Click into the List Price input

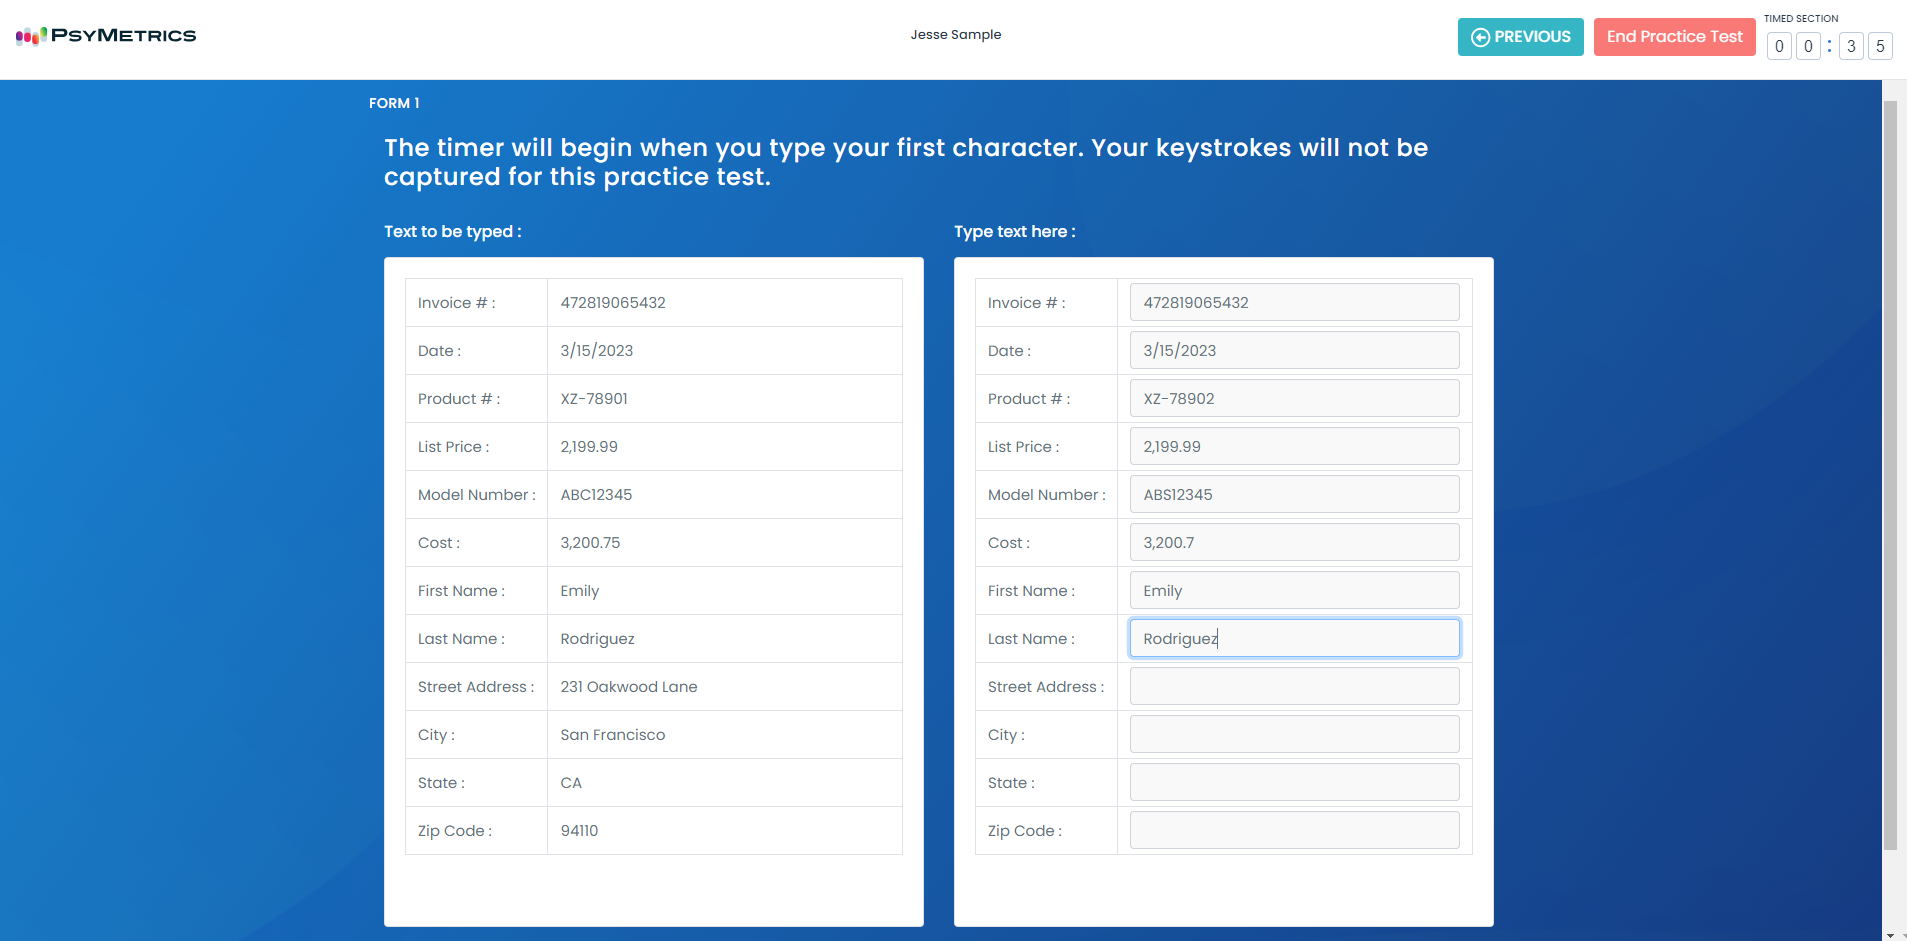(1294, 447)
